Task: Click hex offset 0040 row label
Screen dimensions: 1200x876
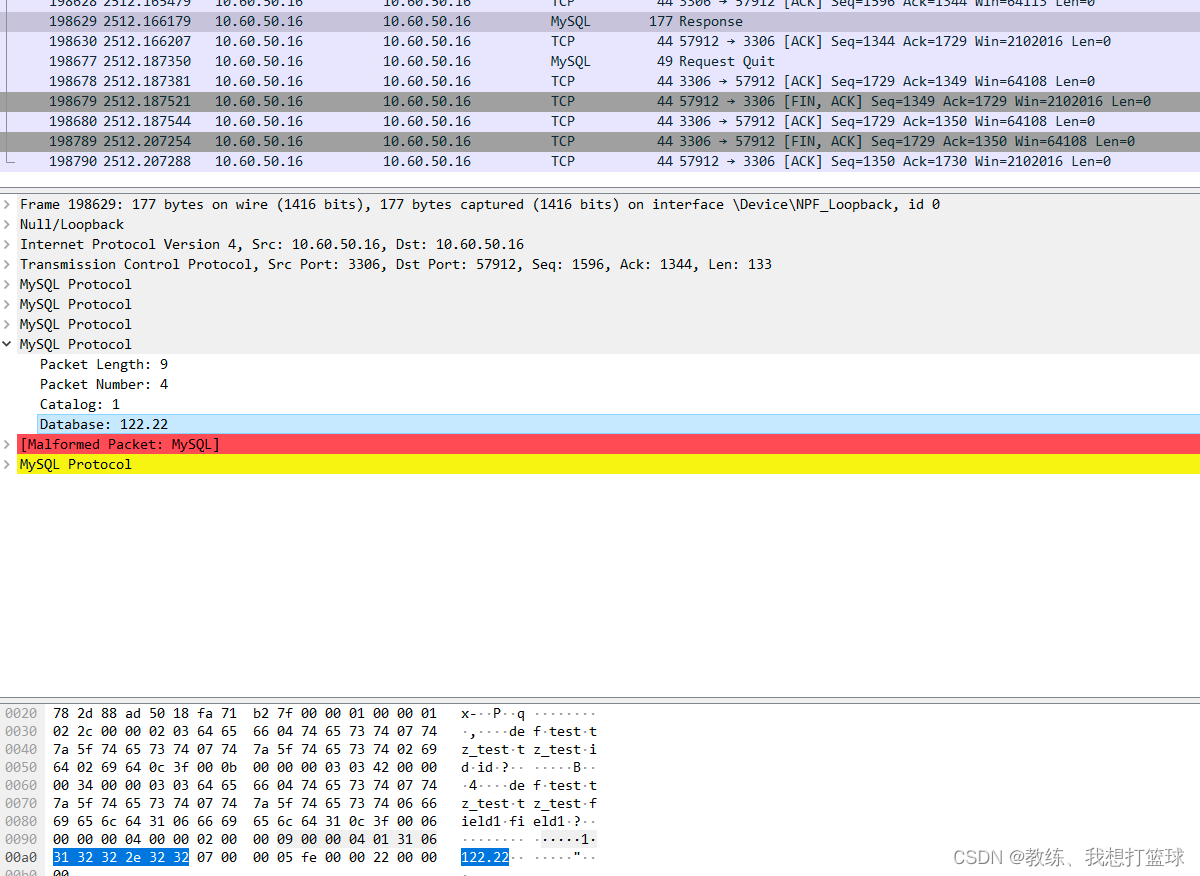Action: point(21,749)
